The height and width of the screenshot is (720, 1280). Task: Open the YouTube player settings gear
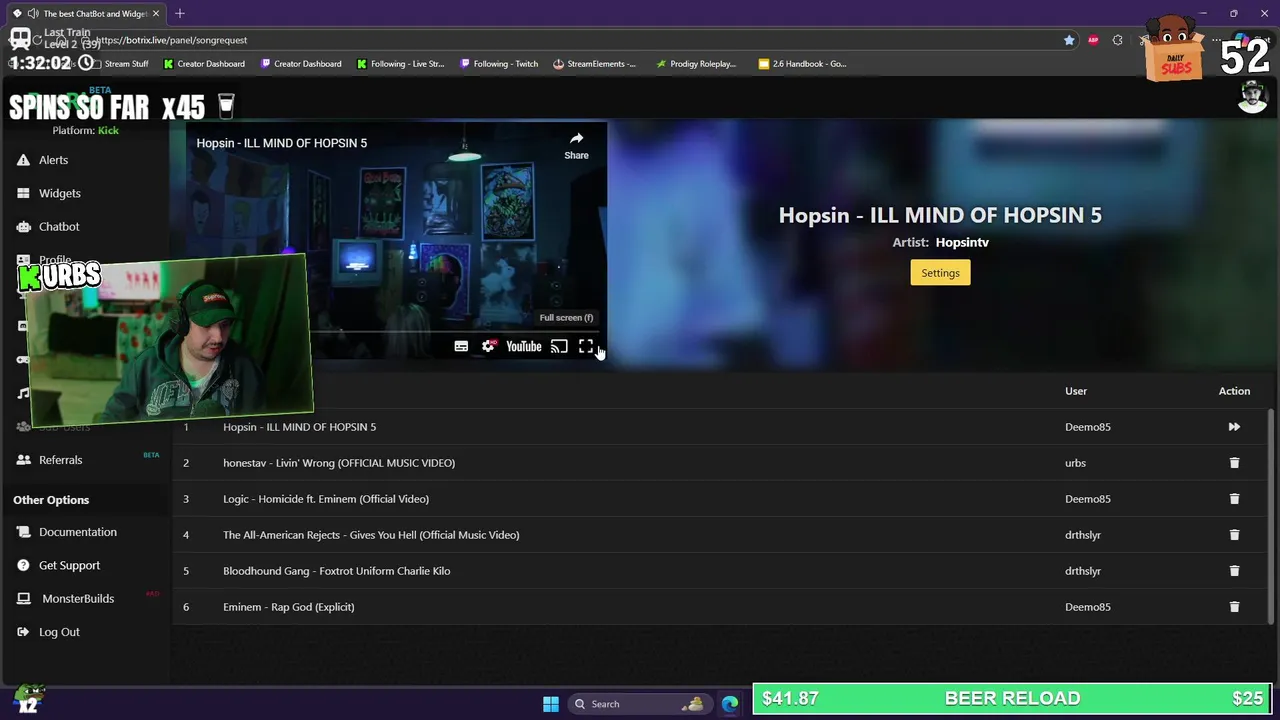(x=488, y=346)
